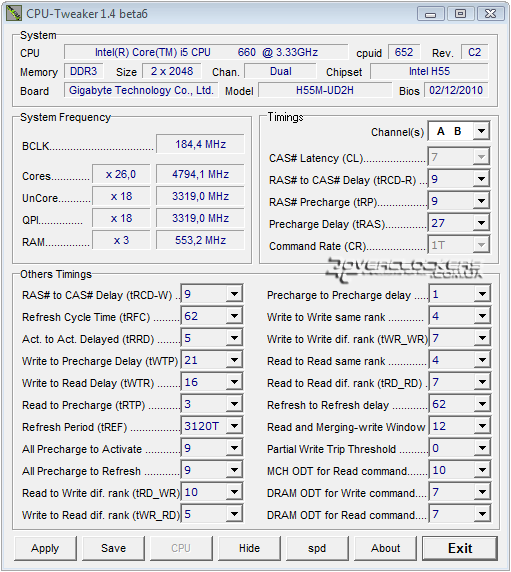Open MCH ODT for Read command dropdown
The height and width of the screenshot is (572, 511).
tap(482, 470)
